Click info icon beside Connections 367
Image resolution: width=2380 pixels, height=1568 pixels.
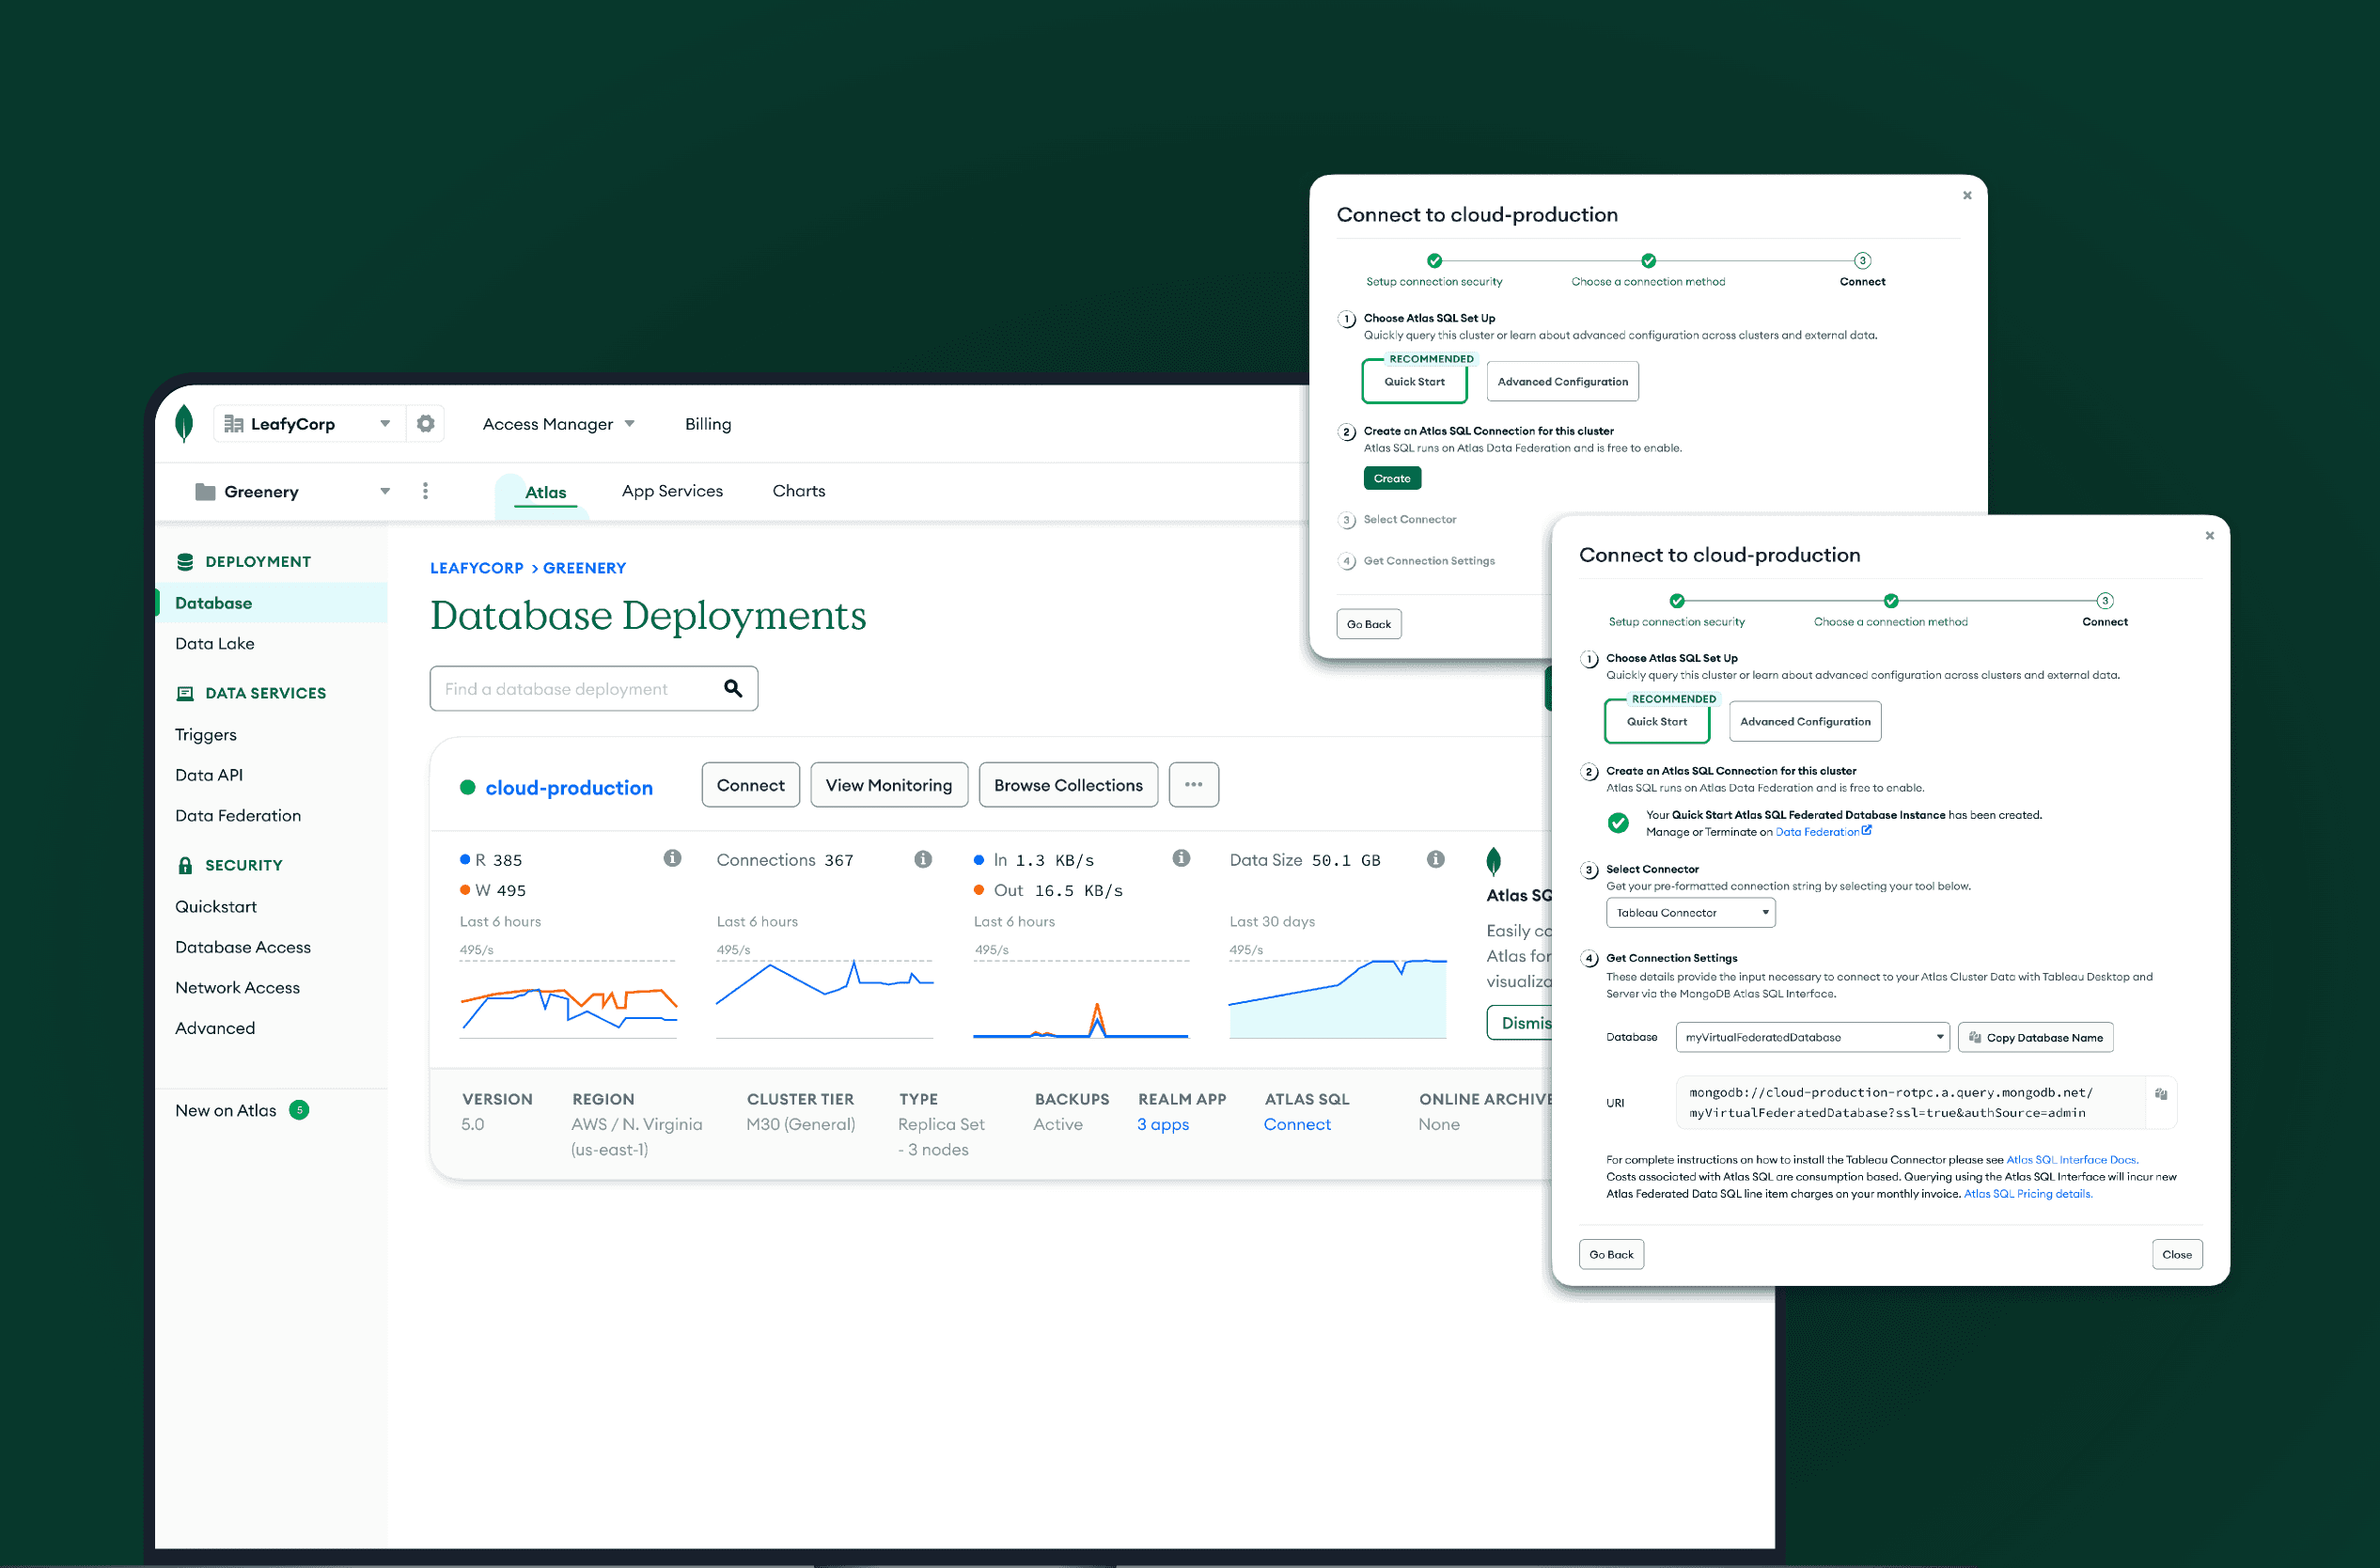923,859
